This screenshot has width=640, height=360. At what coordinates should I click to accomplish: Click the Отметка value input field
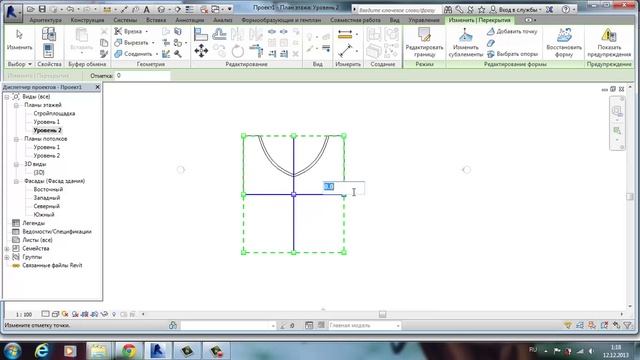(x=142, y=76)
